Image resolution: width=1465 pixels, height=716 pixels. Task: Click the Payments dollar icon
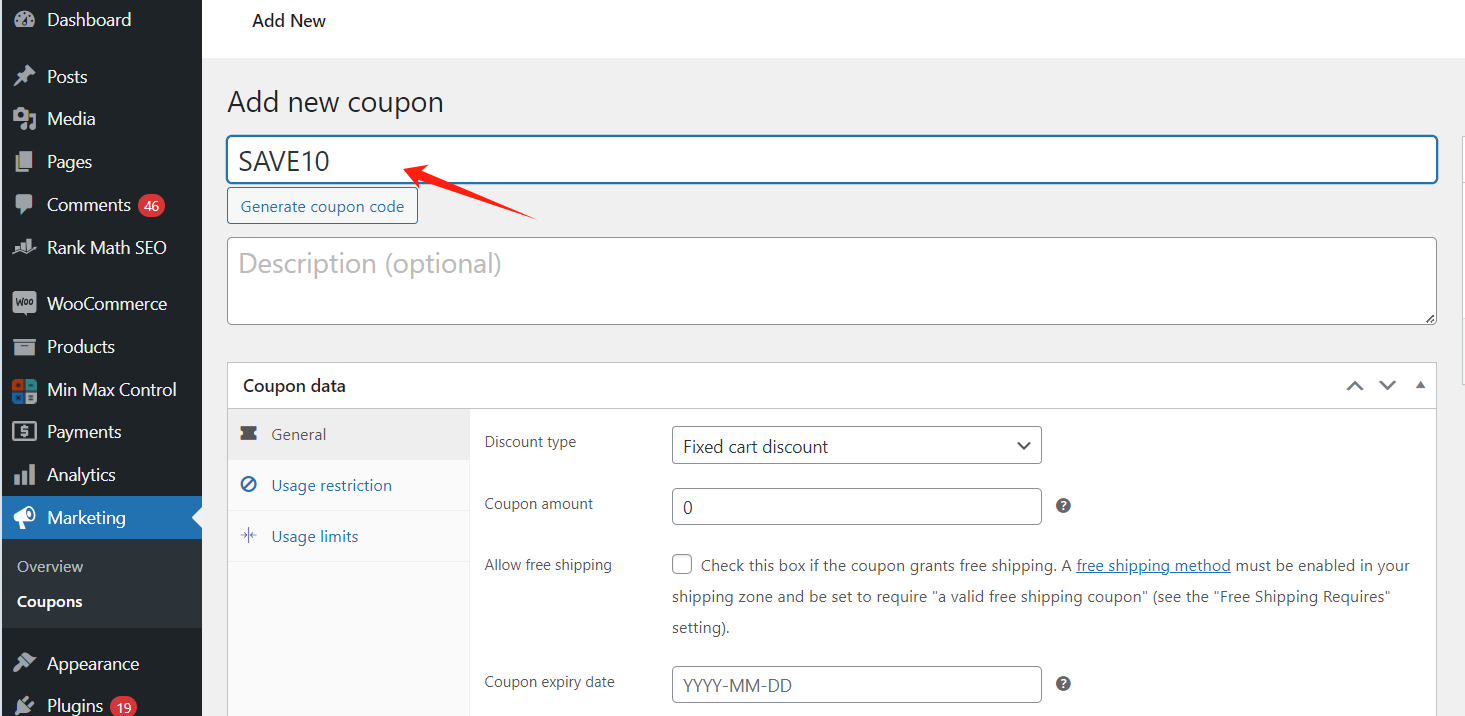[x=25, y=432]
